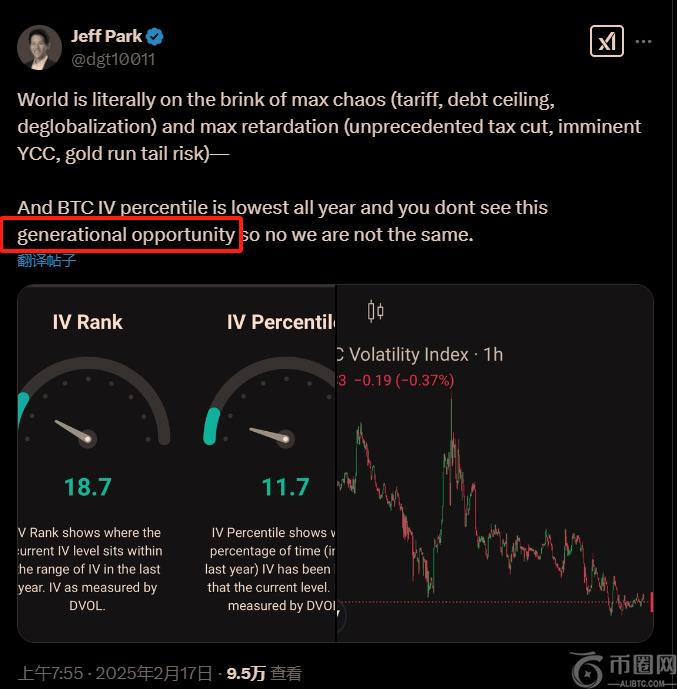677x689 pixels.
Task: Open the Jeff Park display name link
Action: (x=105, y=37)
